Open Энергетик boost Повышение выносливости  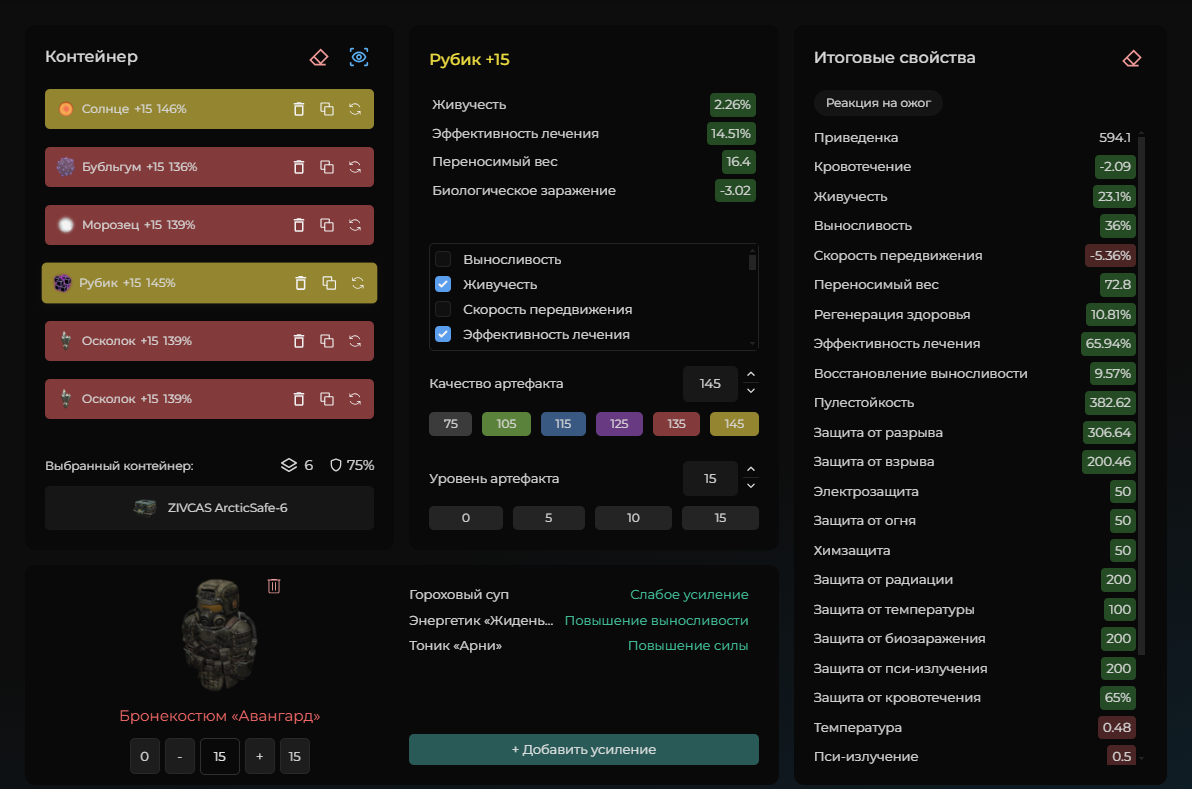click(656, 620)
